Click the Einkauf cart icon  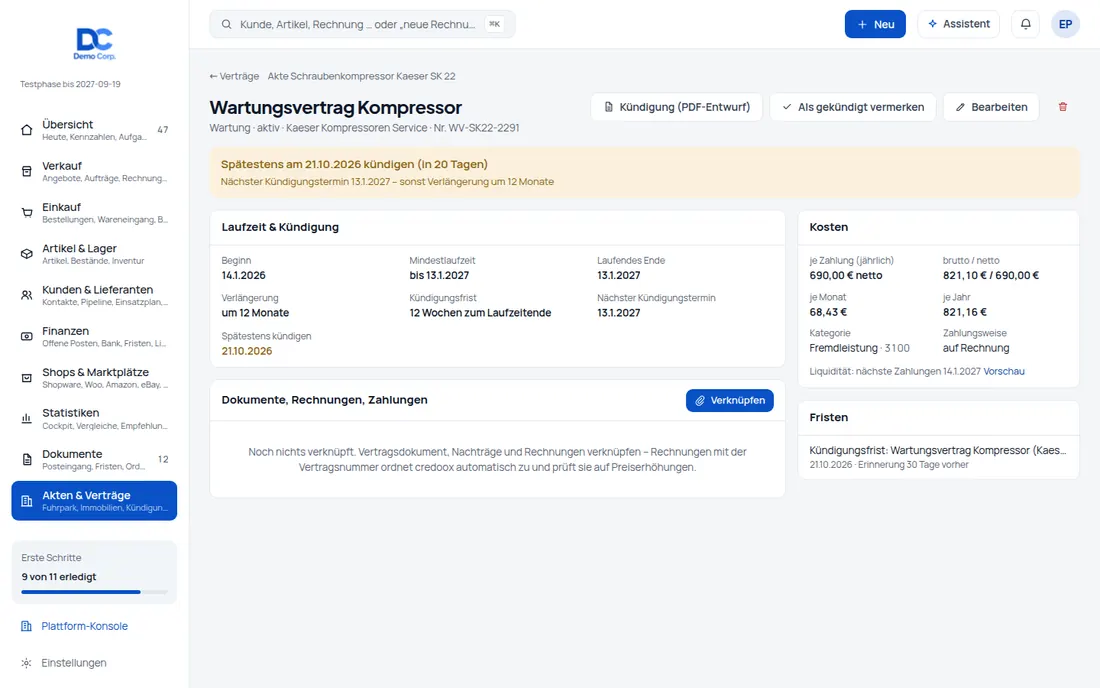[27, 213]
